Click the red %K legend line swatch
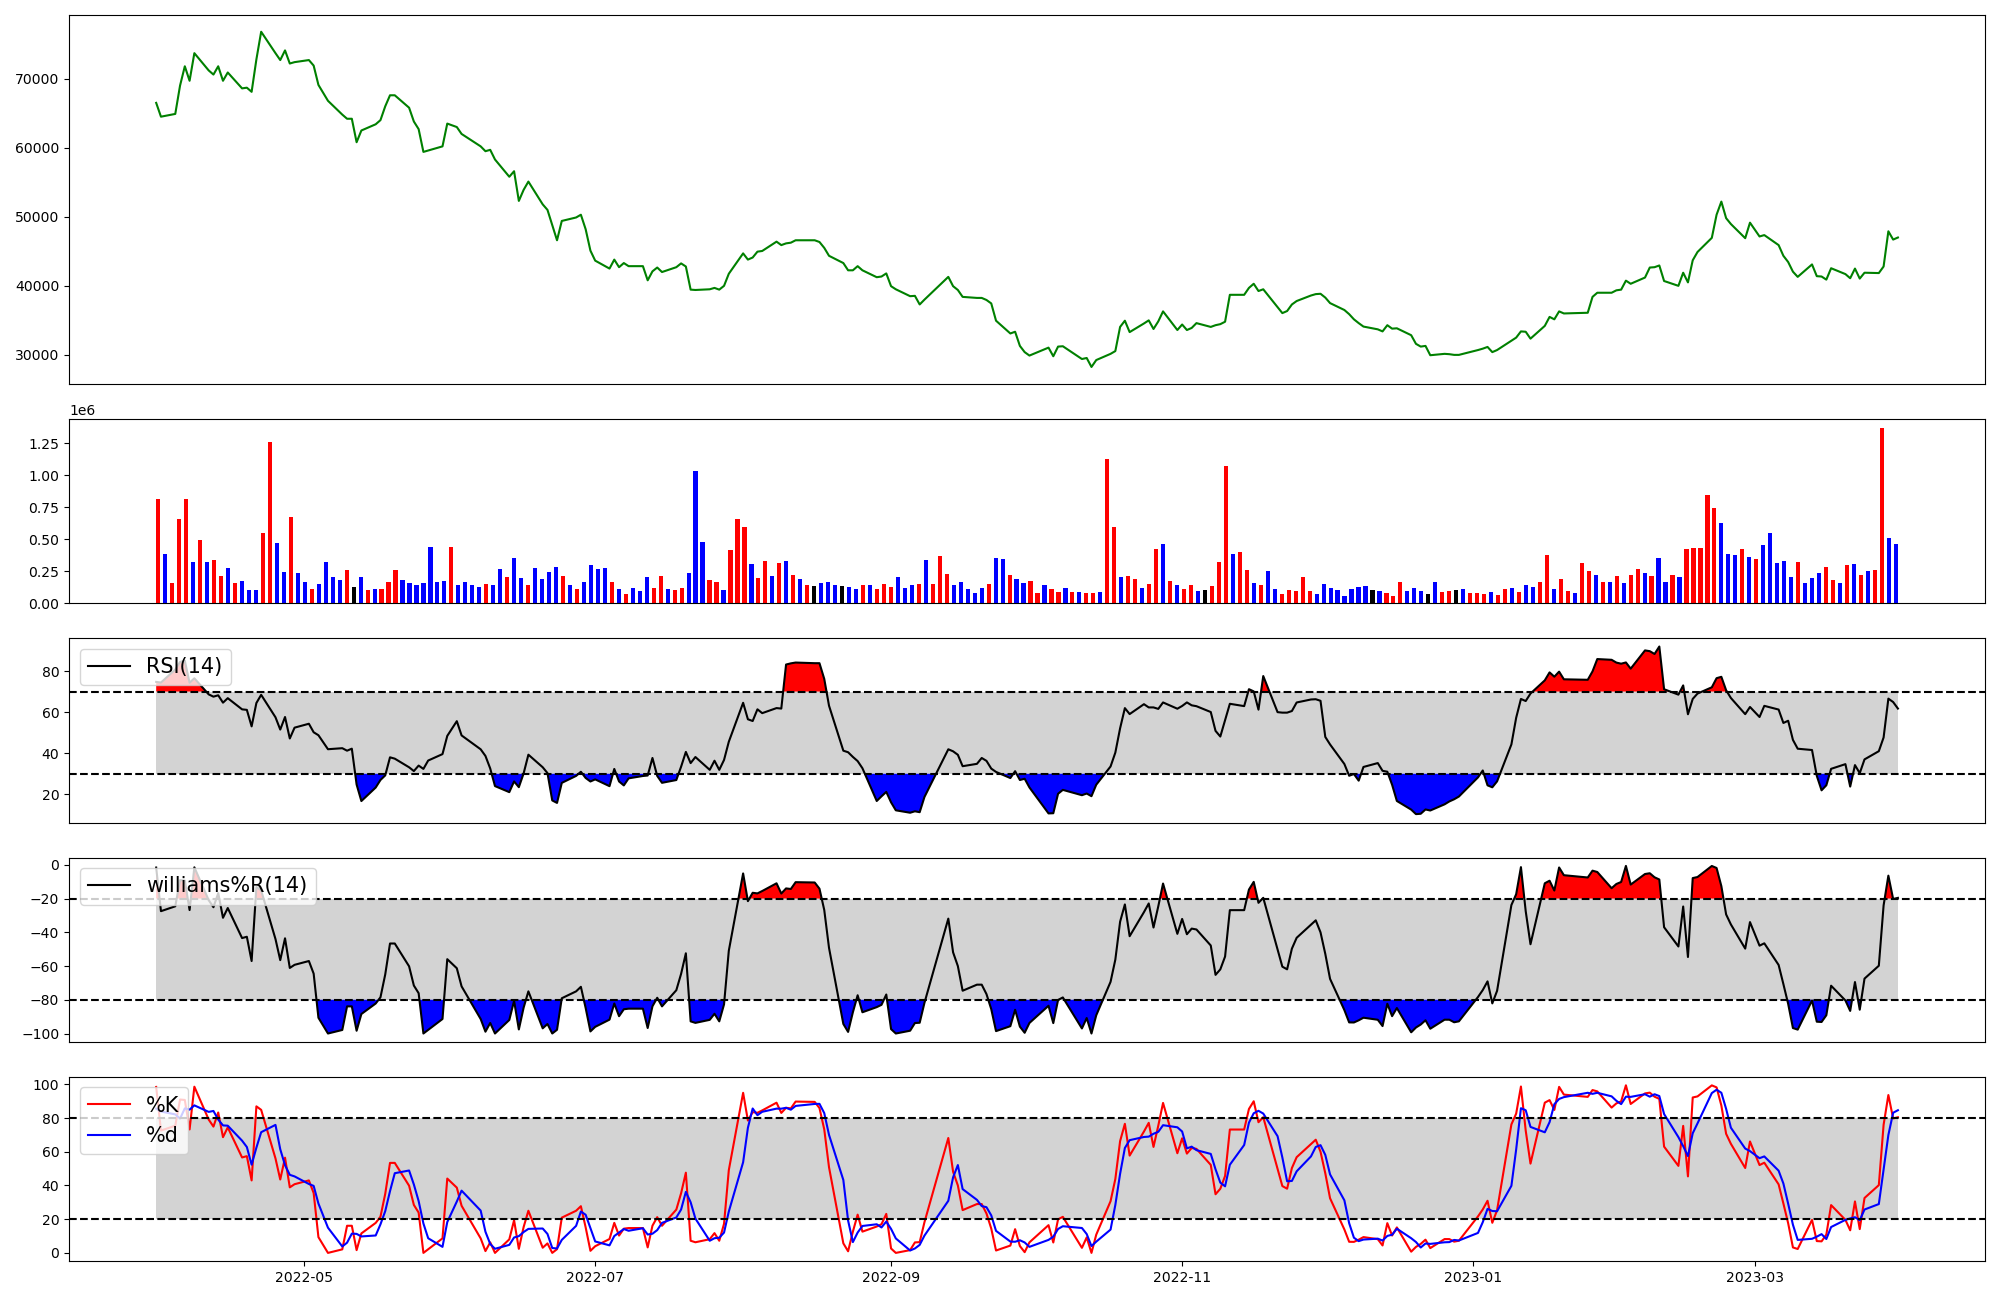 point(110,1104)
